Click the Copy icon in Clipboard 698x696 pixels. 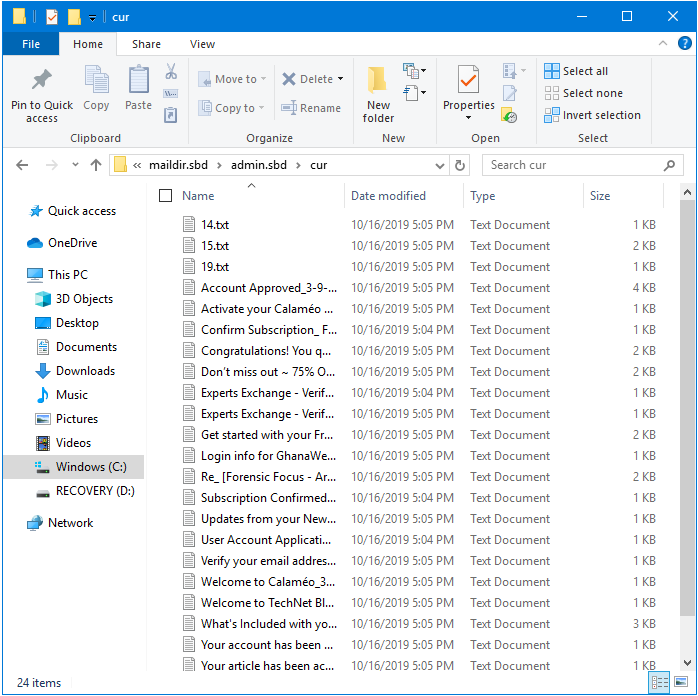96,79
